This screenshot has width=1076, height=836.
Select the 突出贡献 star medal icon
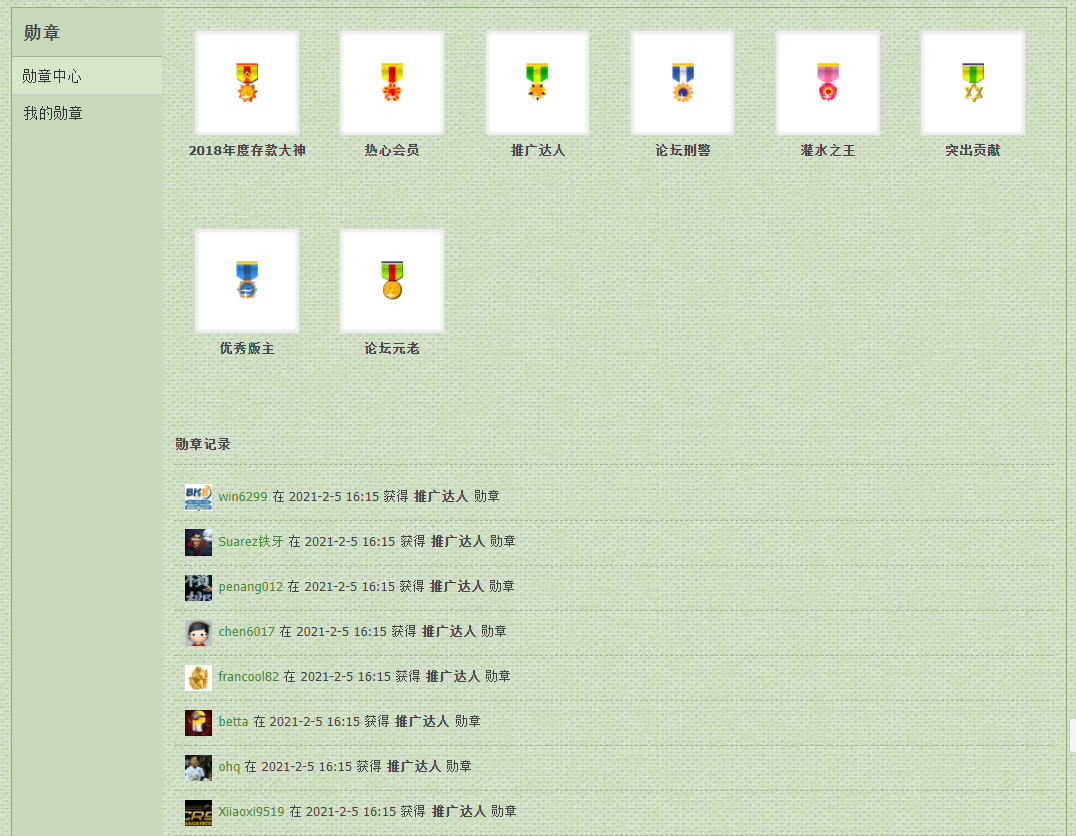973,83
